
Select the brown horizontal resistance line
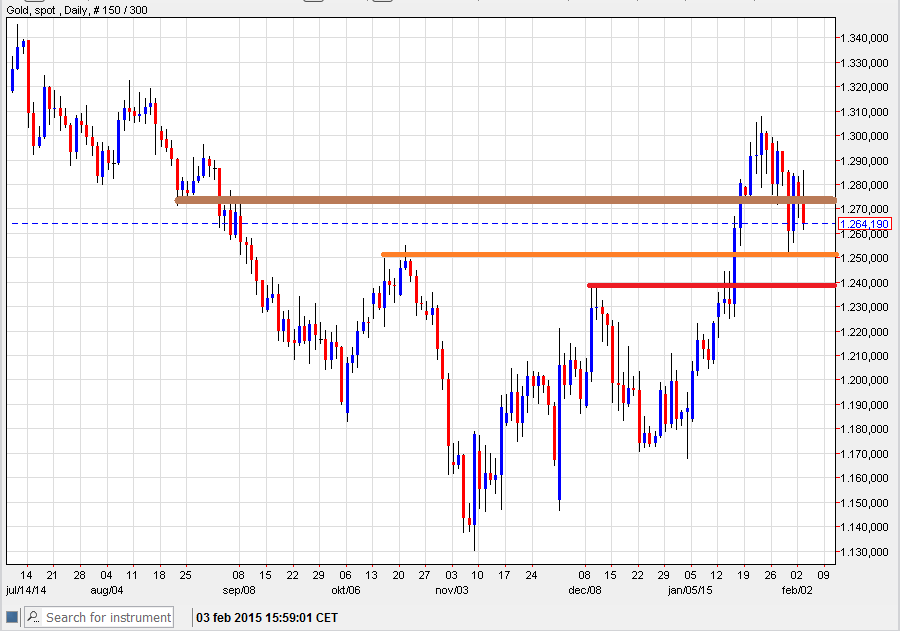(506, 200)
